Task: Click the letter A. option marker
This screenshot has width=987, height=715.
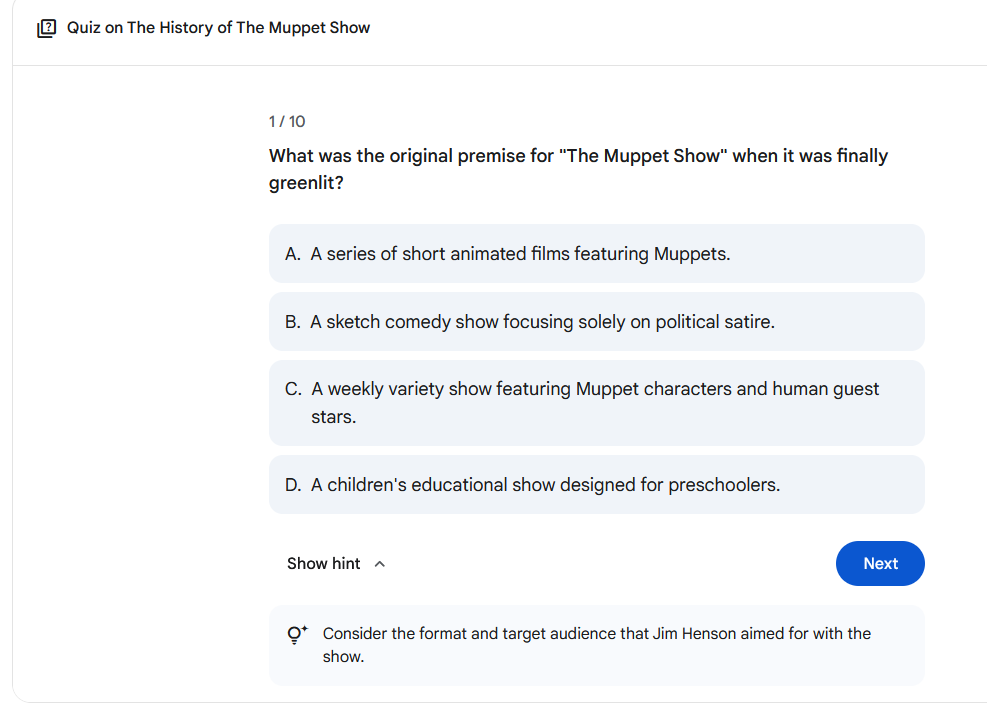Action: [x=293, y=254]
